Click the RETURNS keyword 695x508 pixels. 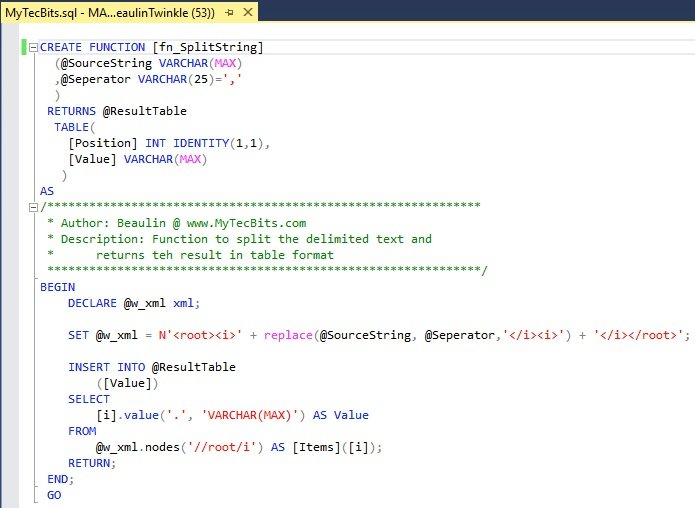[71, 111]
